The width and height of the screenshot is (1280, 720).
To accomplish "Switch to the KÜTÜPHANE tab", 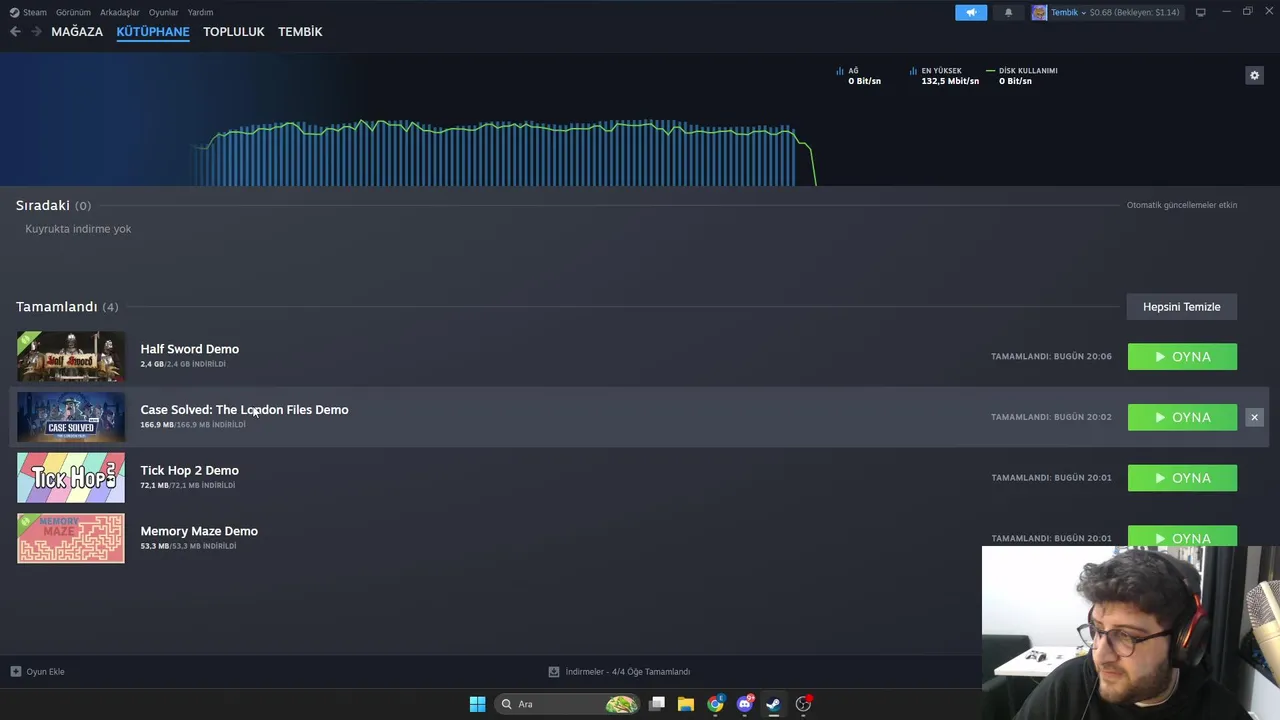I will point(153,32).
